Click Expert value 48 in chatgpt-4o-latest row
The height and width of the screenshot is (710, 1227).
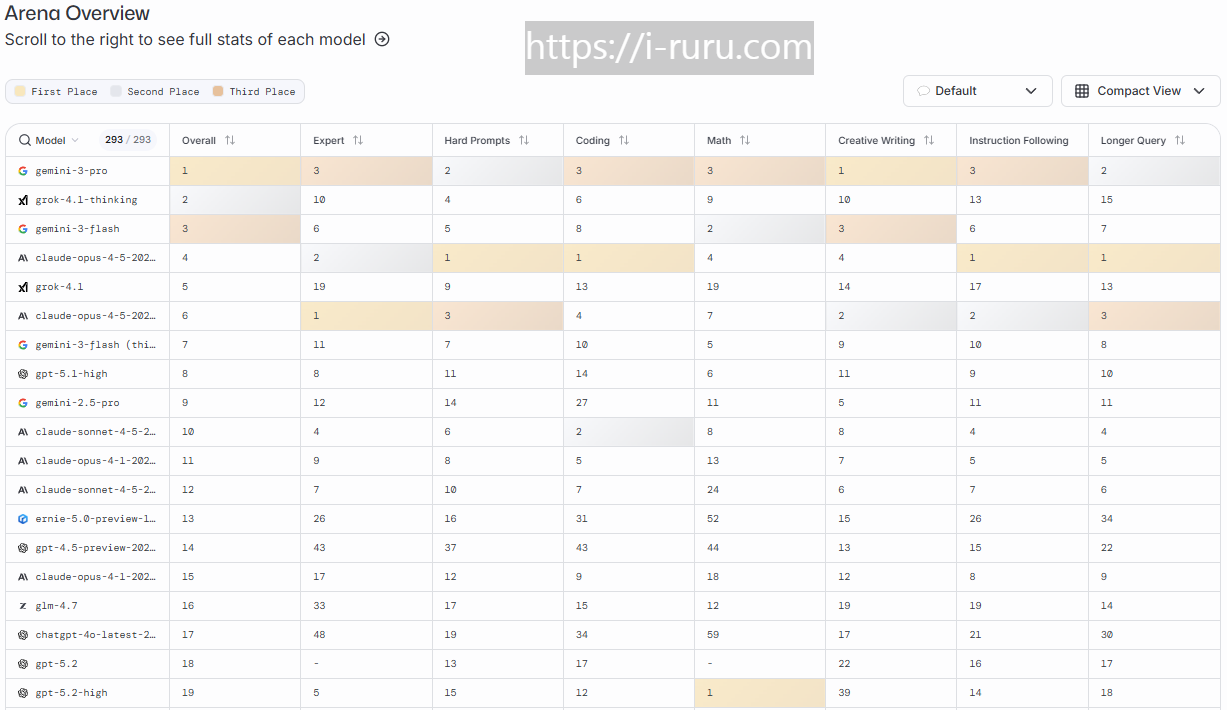(319, 635)
